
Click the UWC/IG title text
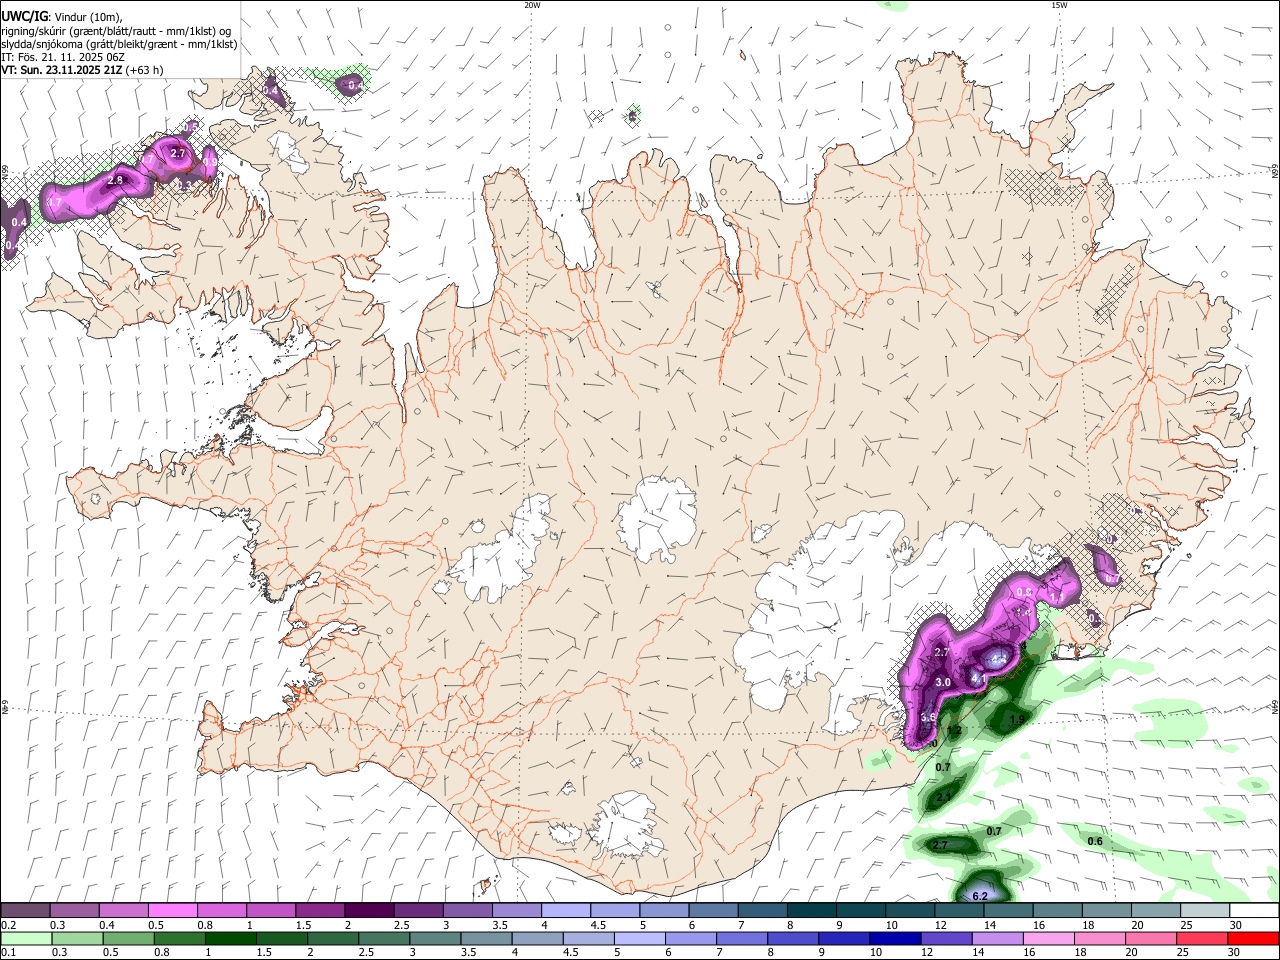pos(24,16)
